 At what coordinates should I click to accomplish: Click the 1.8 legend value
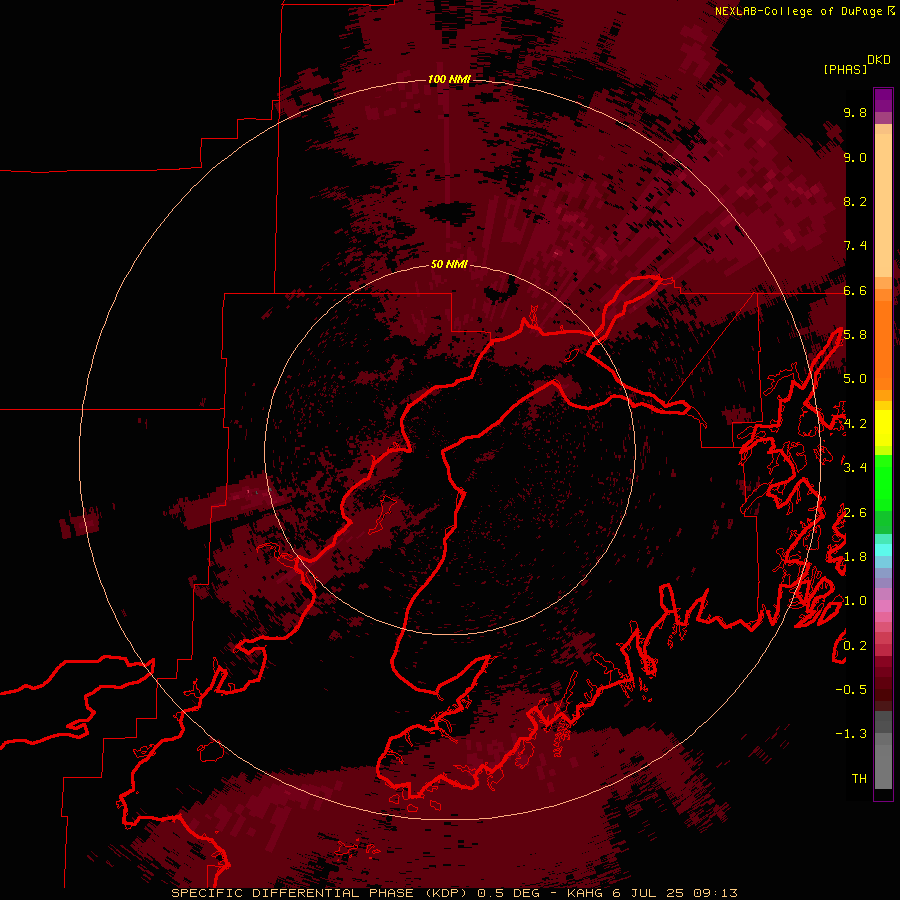click(855, 557)
